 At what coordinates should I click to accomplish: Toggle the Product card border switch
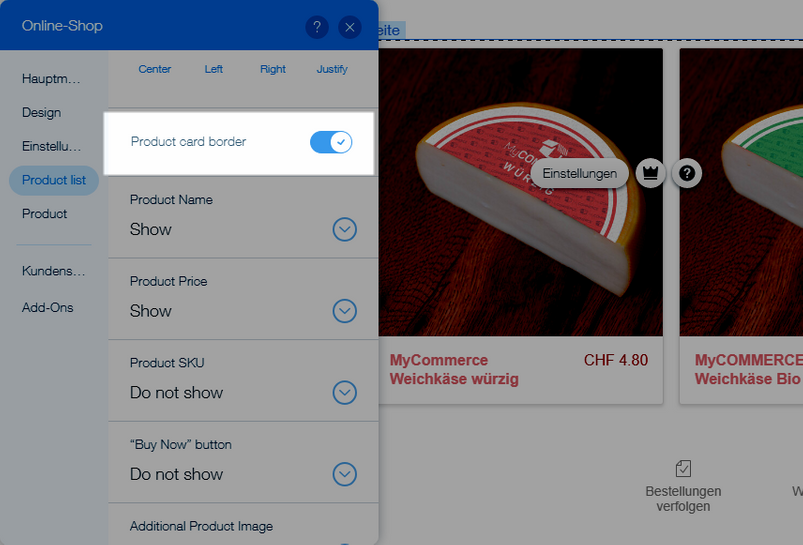331,142
